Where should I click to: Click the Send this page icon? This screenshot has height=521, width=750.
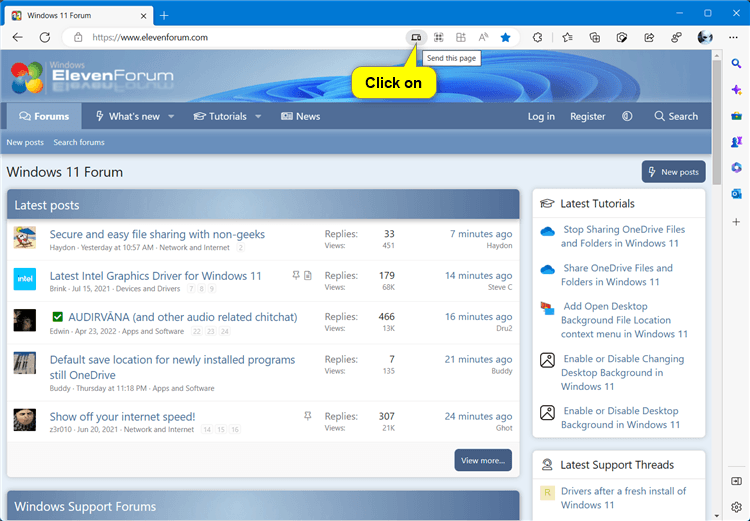[x=416, y=37]
